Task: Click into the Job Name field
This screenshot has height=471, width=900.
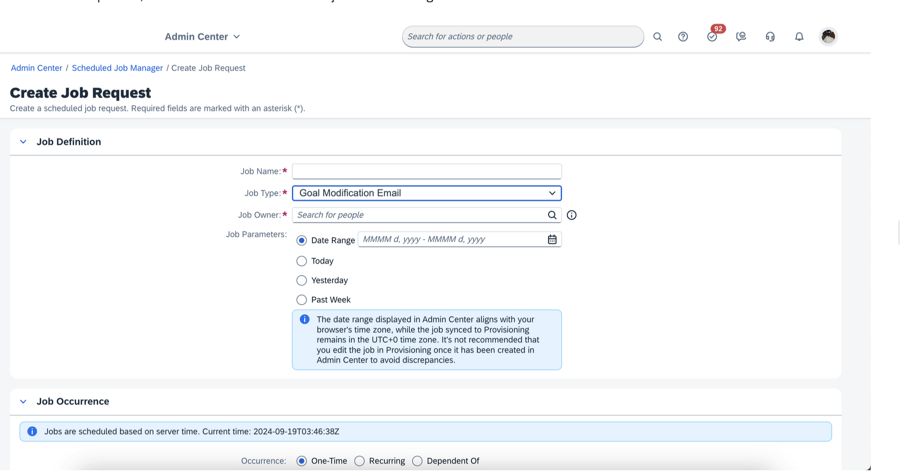Action: tap(427, 172)
